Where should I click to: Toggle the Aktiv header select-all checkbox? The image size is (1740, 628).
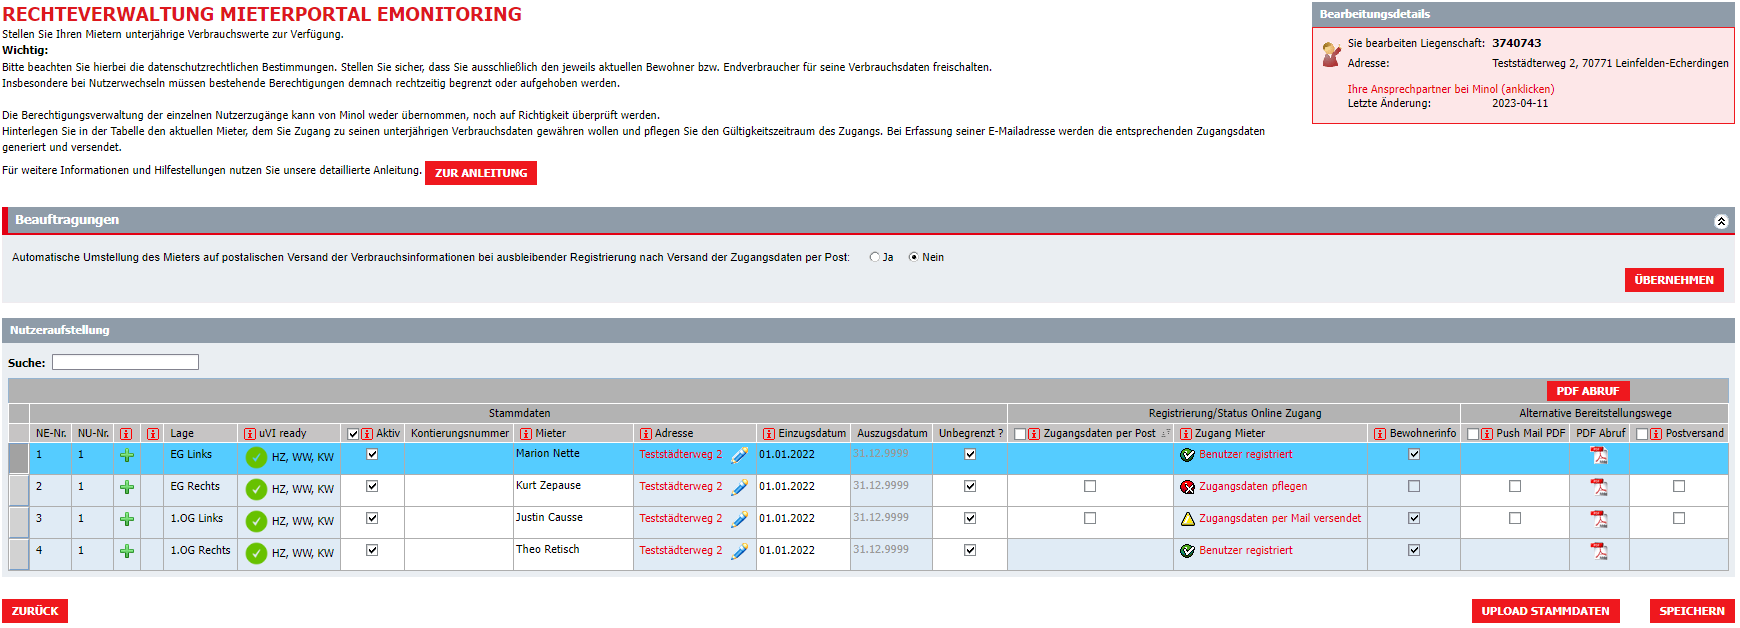(x=353, y=434)
